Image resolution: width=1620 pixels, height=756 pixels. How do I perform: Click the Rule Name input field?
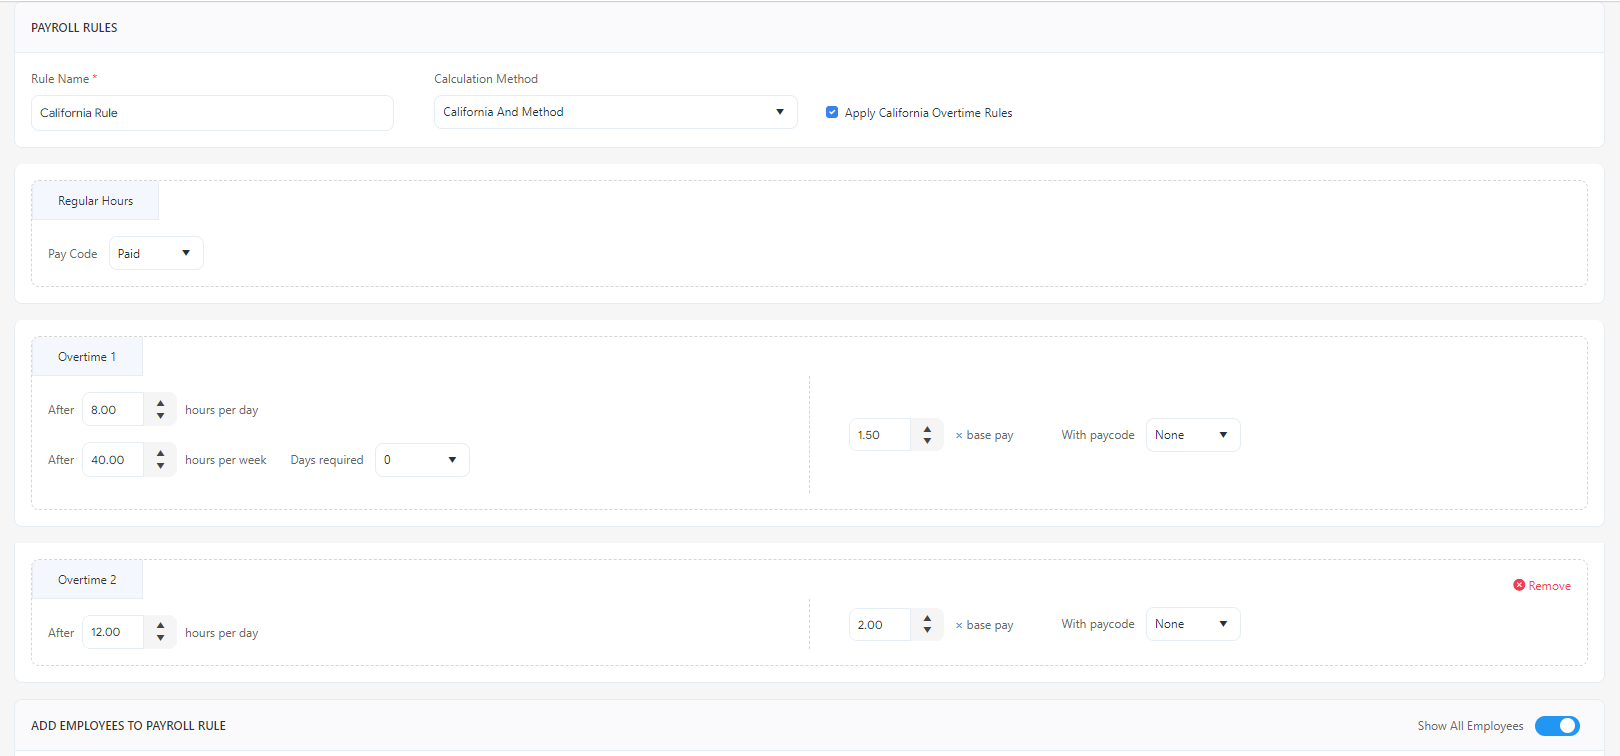[212, 113]
